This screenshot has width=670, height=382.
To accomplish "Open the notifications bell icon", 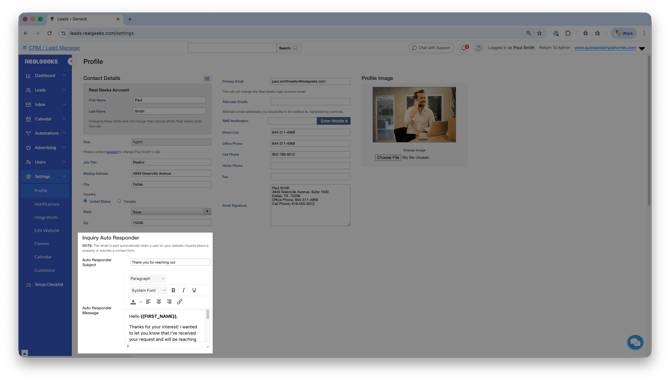I will (464, 48).
